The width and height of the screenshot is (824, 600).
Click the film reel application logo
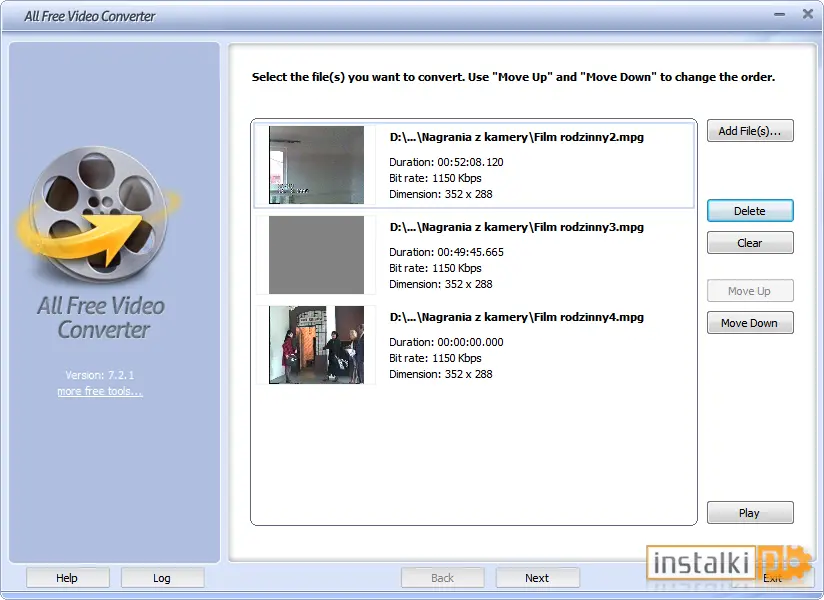98,213
